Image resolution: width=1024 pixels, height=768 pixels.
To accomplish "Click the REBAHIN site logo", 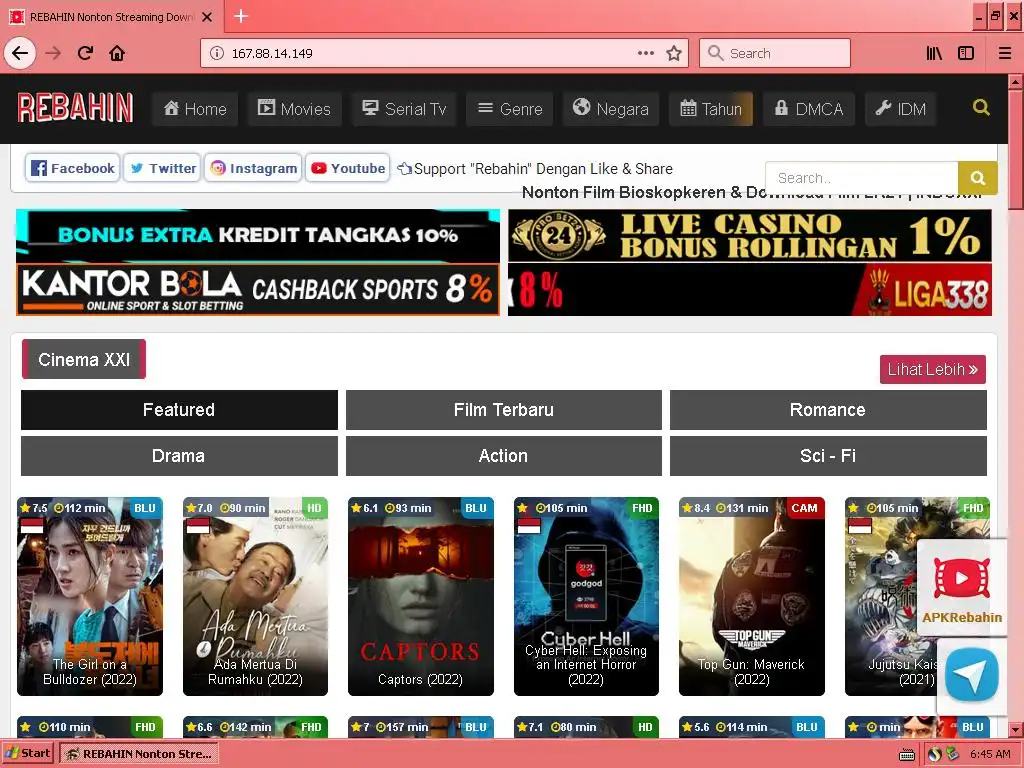I will pyautogui.click(x=75, y=108).
